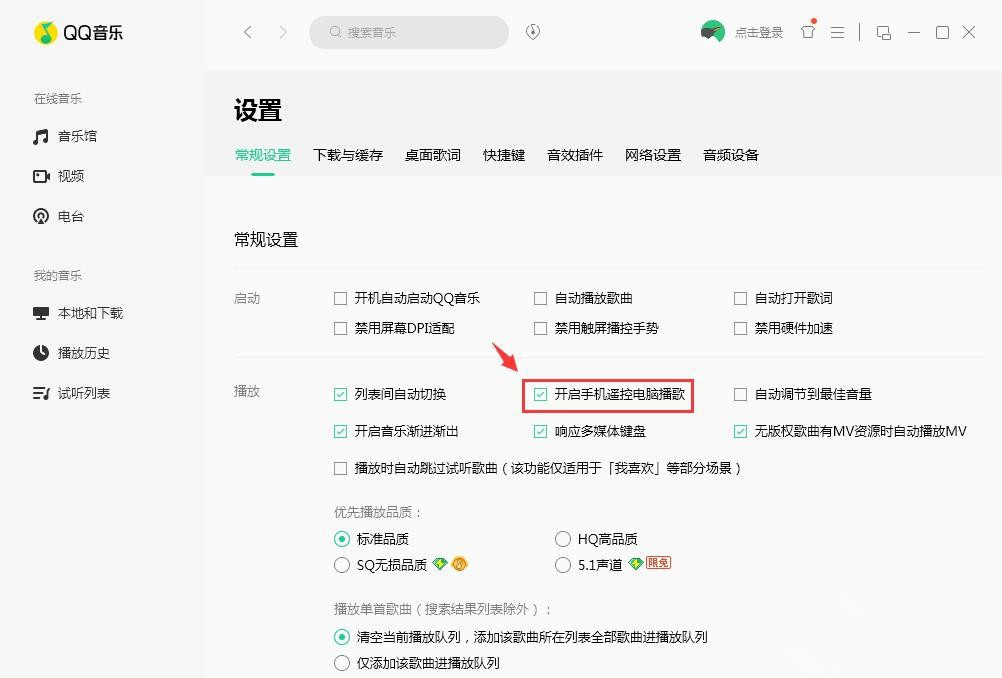Open the 音频设备 settings tab
The height and width of the screenshot is (678, 1002).
tap(730, 155)
